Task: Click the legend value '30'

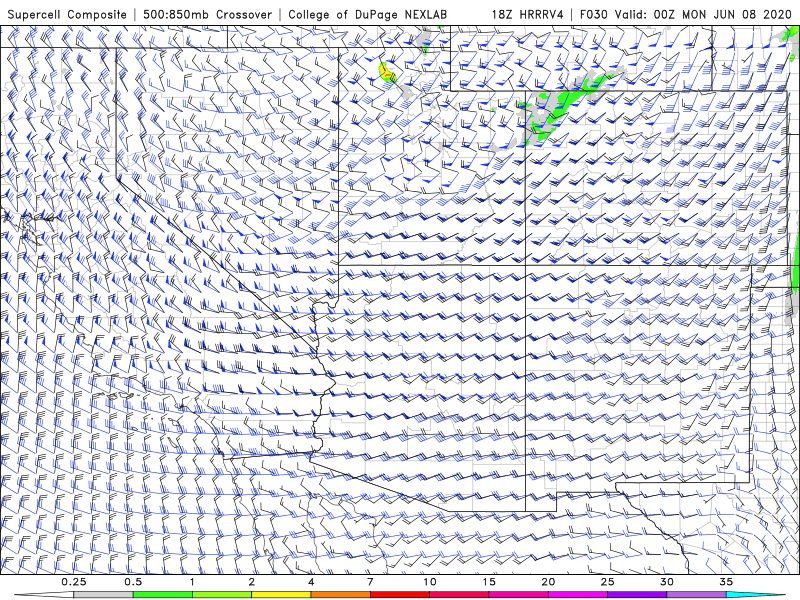Action: coord(667,582)
